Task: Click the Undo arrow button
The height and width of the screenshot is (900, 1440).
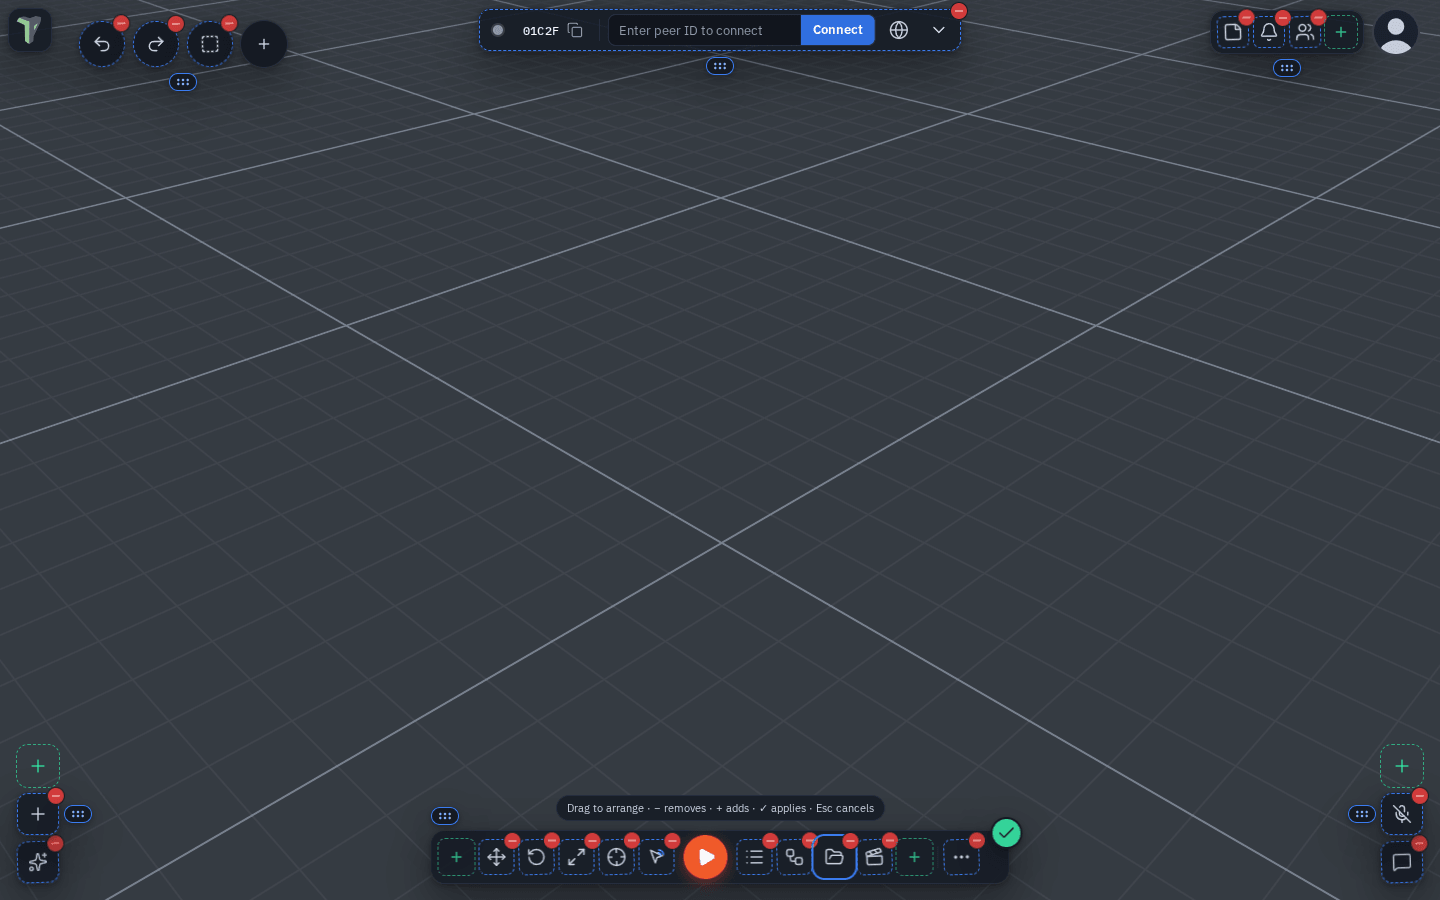Action: point(102,44)
